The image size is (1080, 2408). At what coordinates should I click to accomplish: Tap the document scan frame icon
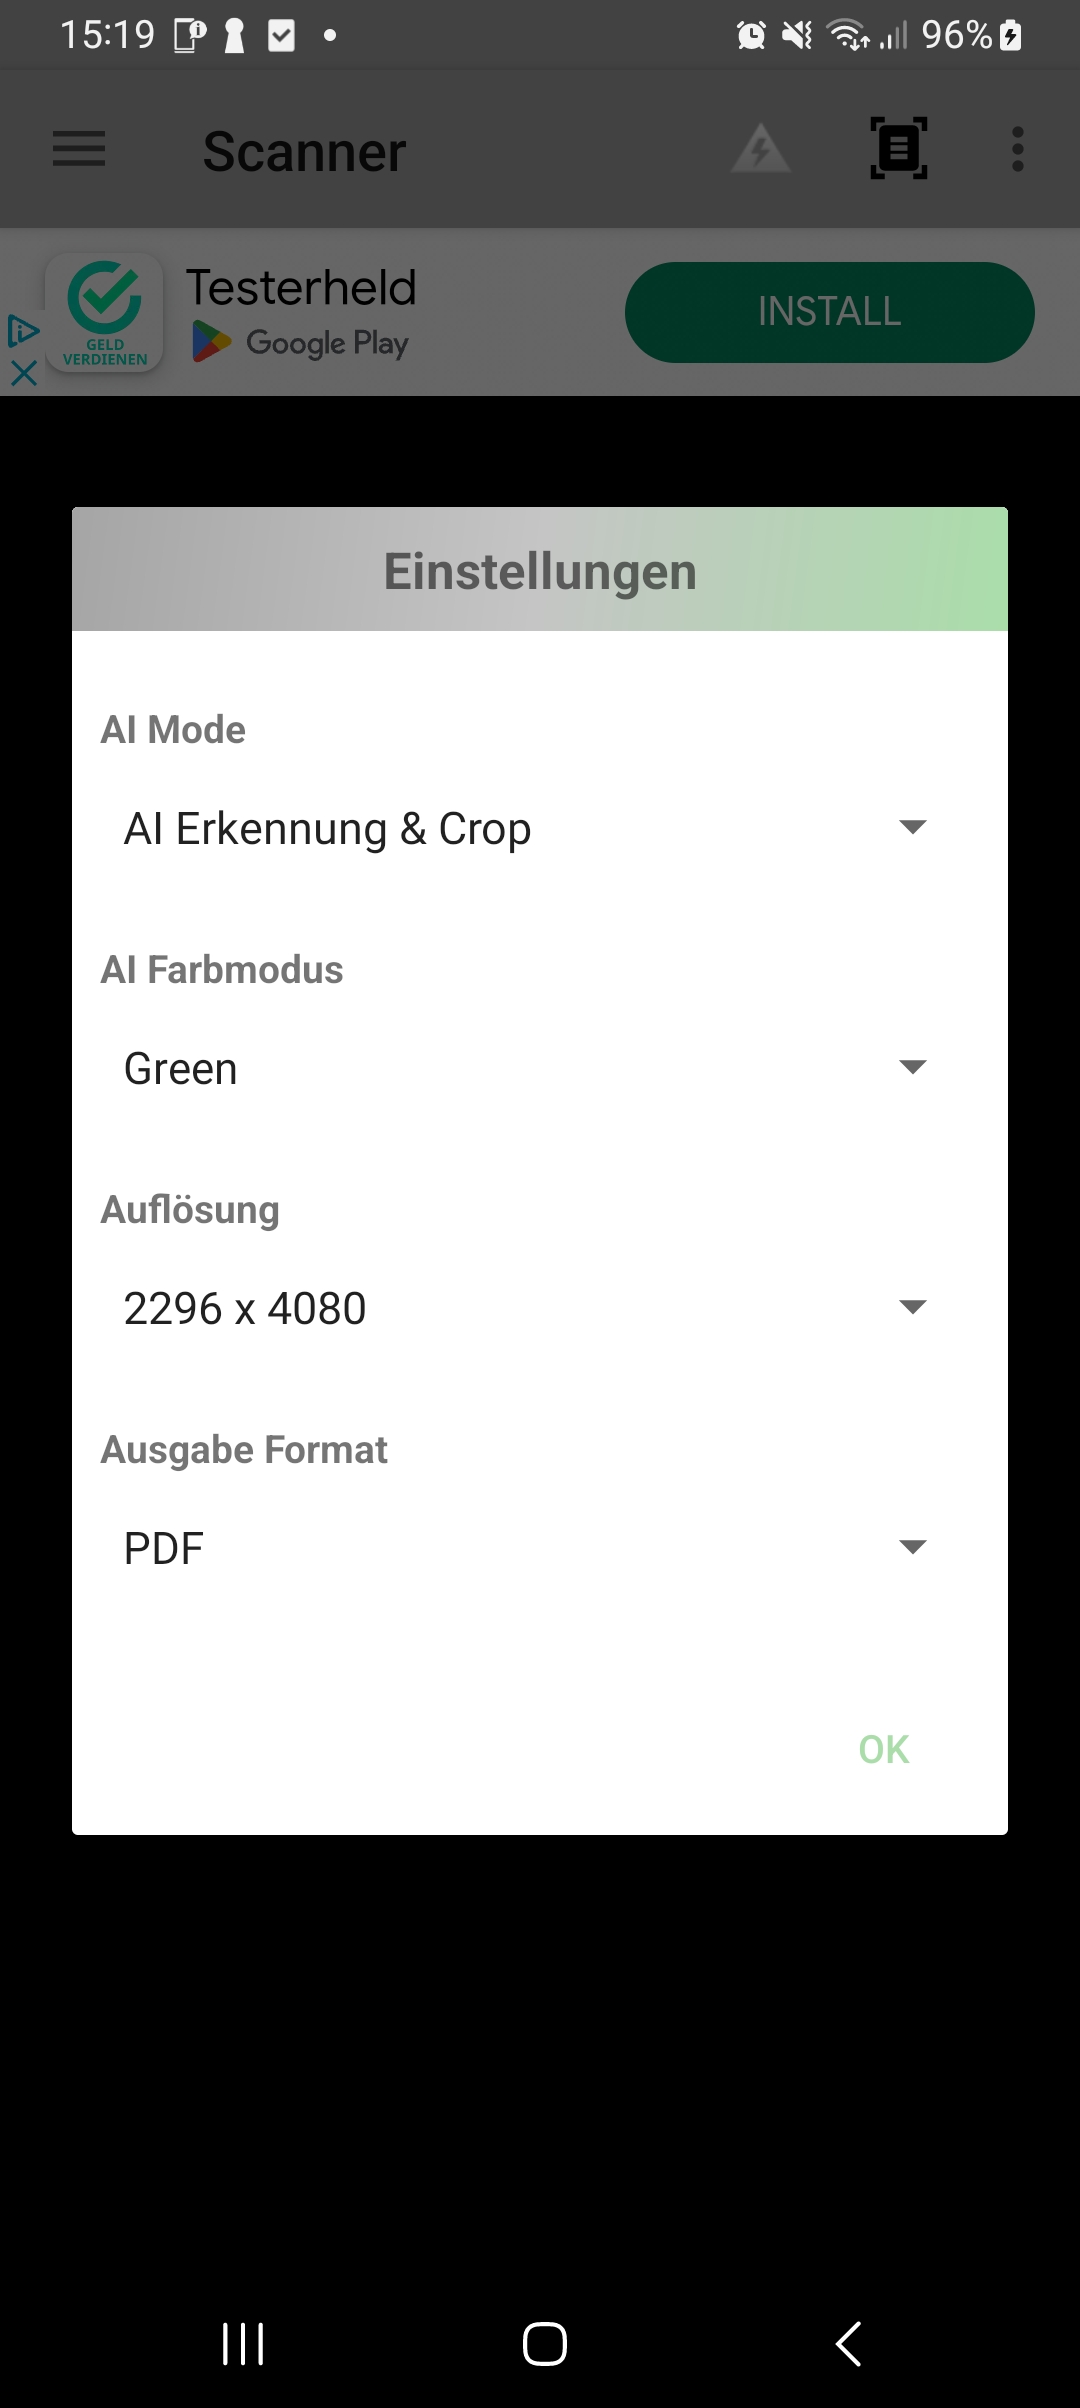898,149
